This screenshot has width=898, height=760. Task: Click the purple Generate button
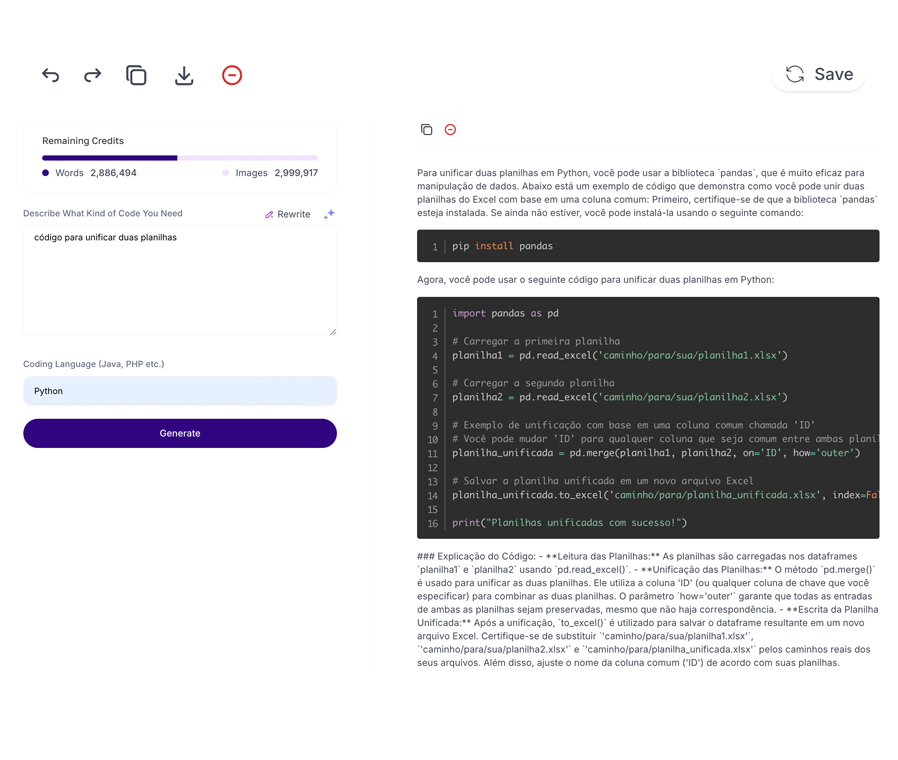(180, 433)
